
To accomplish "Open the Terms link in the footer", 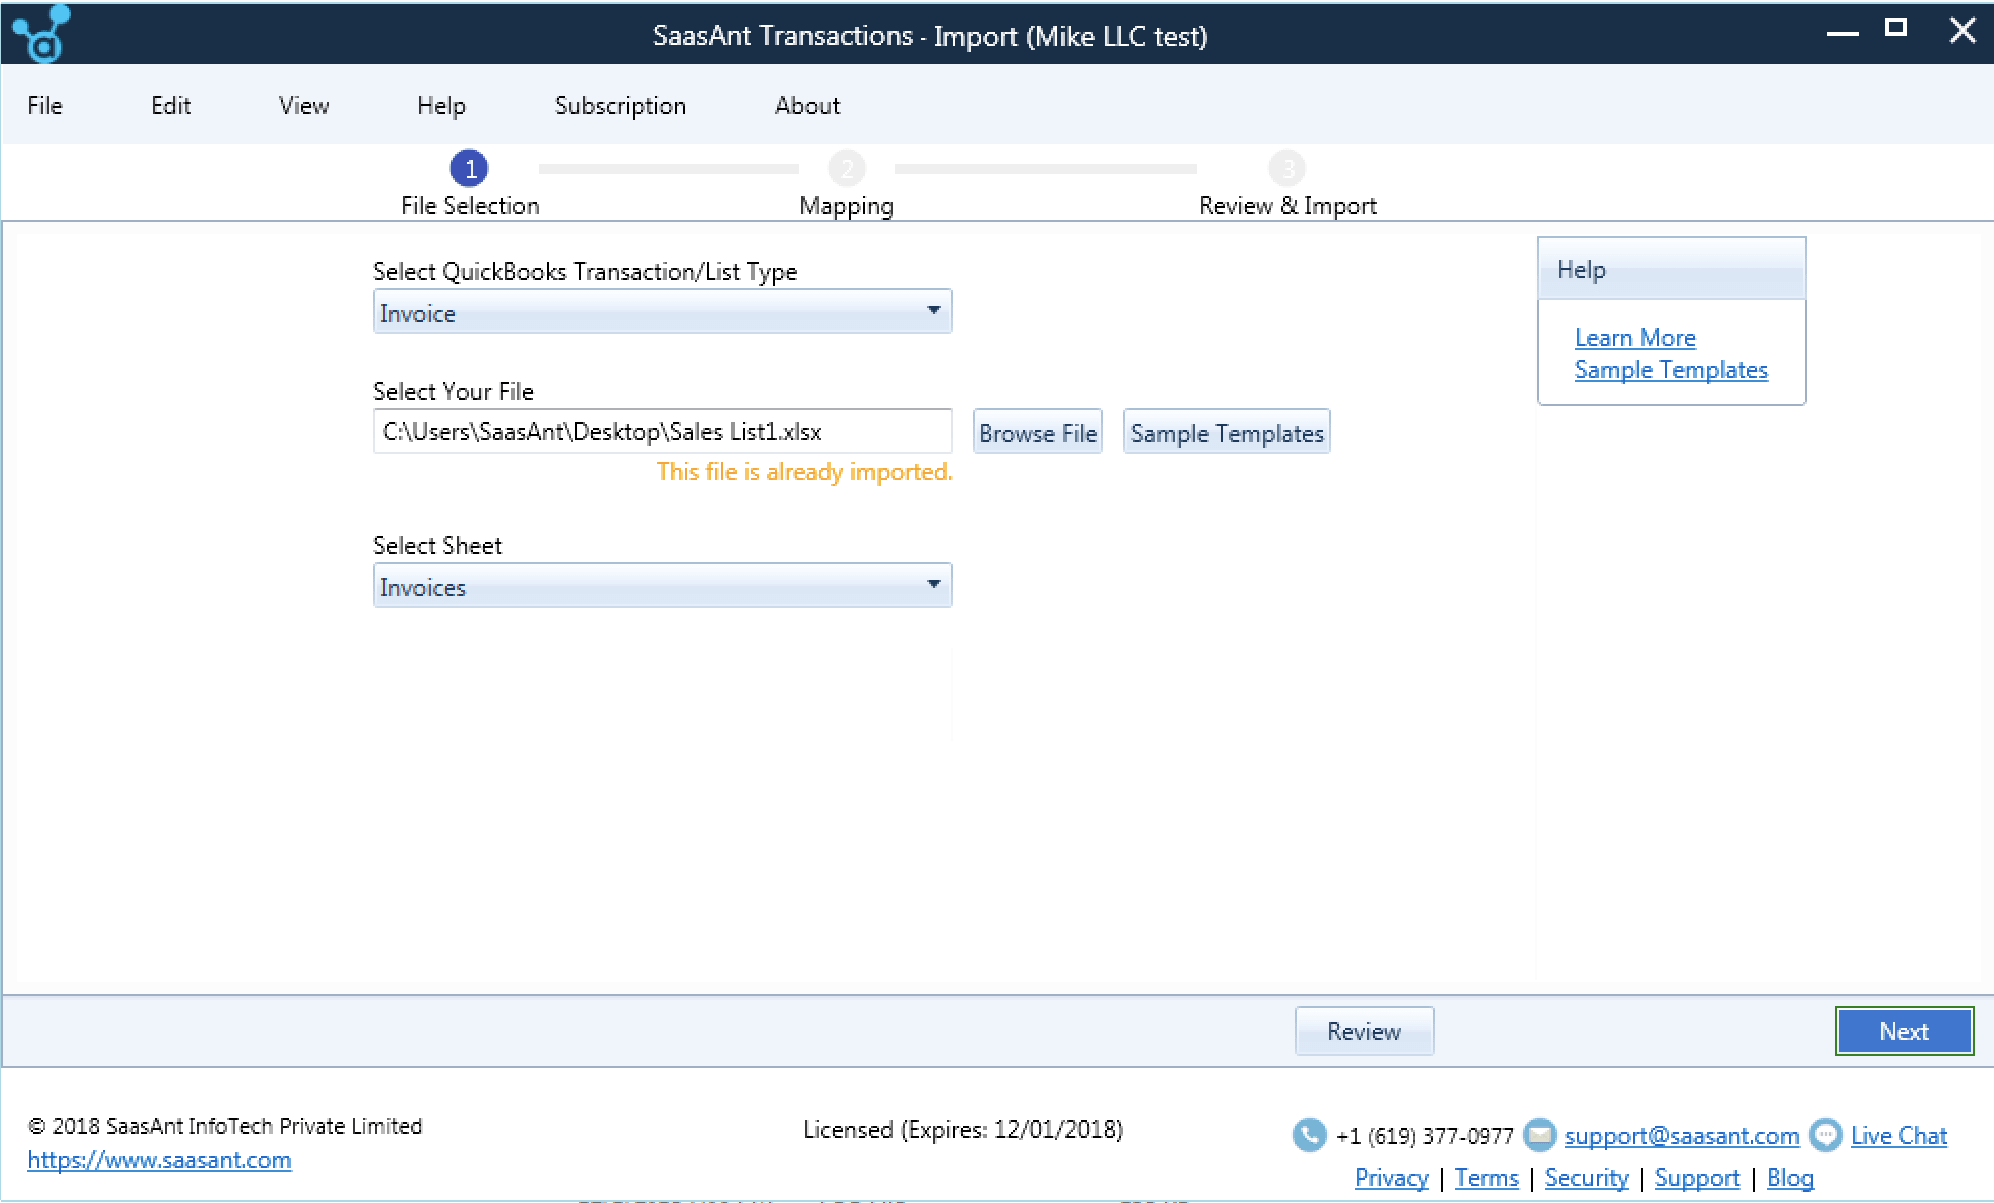I will click(1486, 1178).
